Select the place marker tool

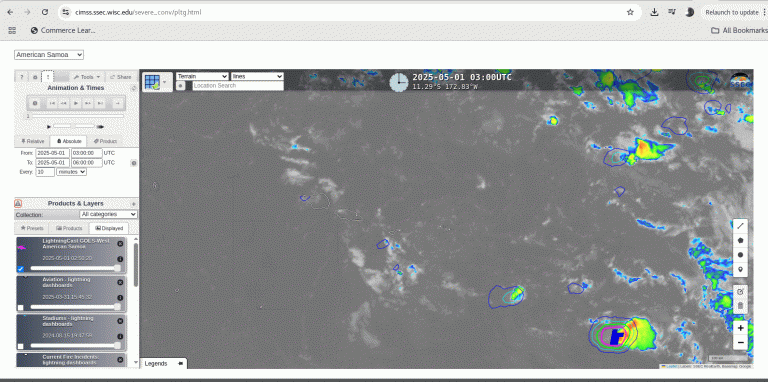pyautogui.click(x=740, y=269)
